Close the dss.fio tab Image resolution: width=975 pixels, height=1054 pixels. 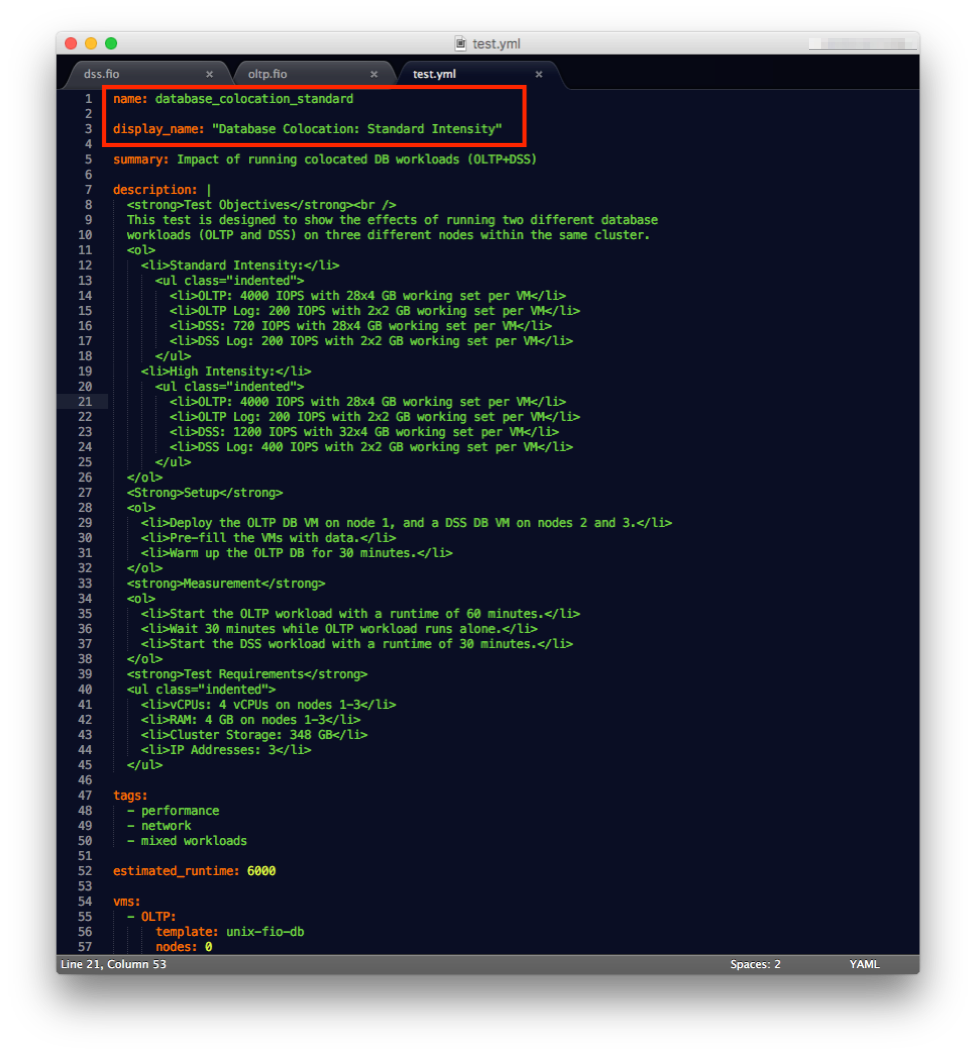[209, 74]
